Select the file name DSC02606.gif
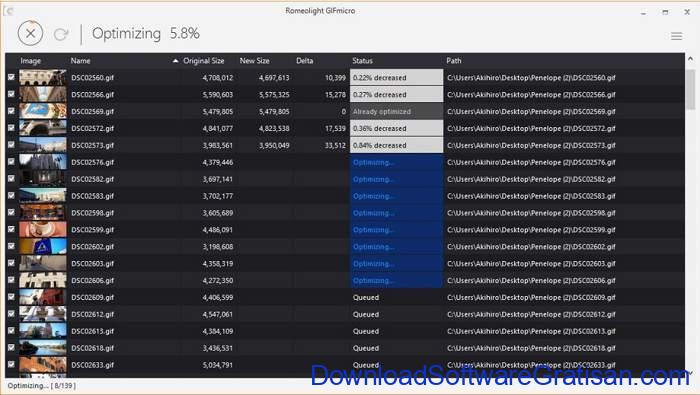This screenshot has height=395, width=700. point(92,280)
